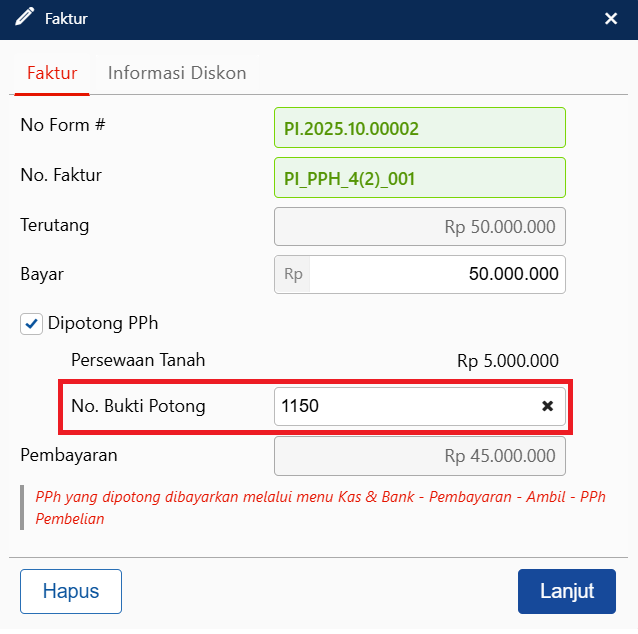The image size is (638, 634).
Task: Clear the No. Bukti Potong value
Action: tap(547, 406)
